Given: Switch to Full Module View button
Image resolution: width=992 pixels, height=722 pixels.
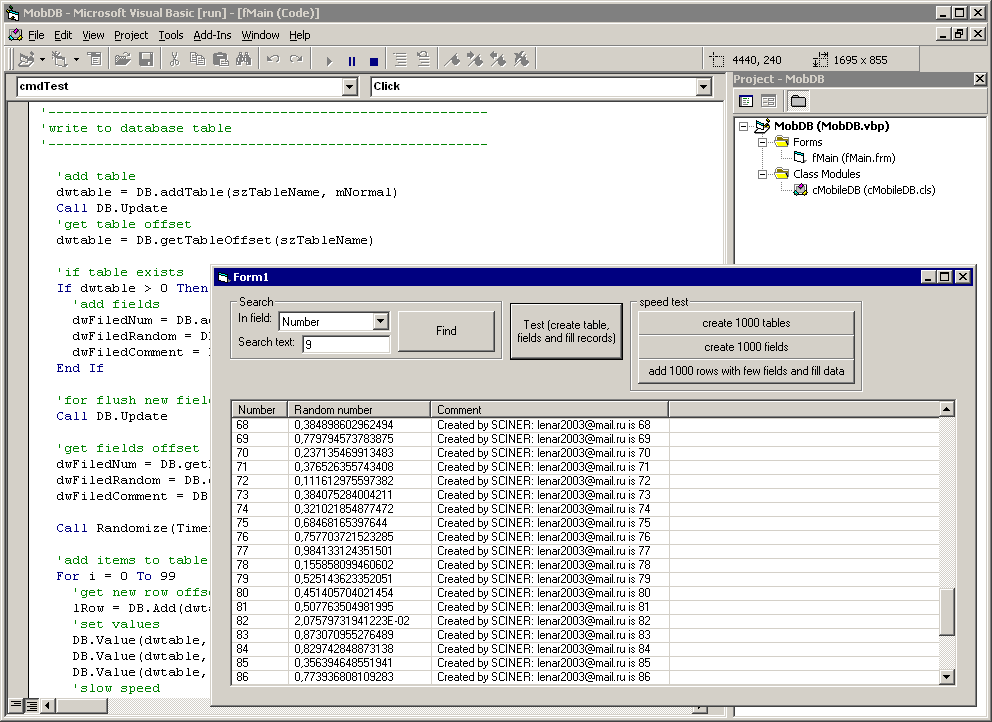Looking at the screenshot, I should coord(32,705).
